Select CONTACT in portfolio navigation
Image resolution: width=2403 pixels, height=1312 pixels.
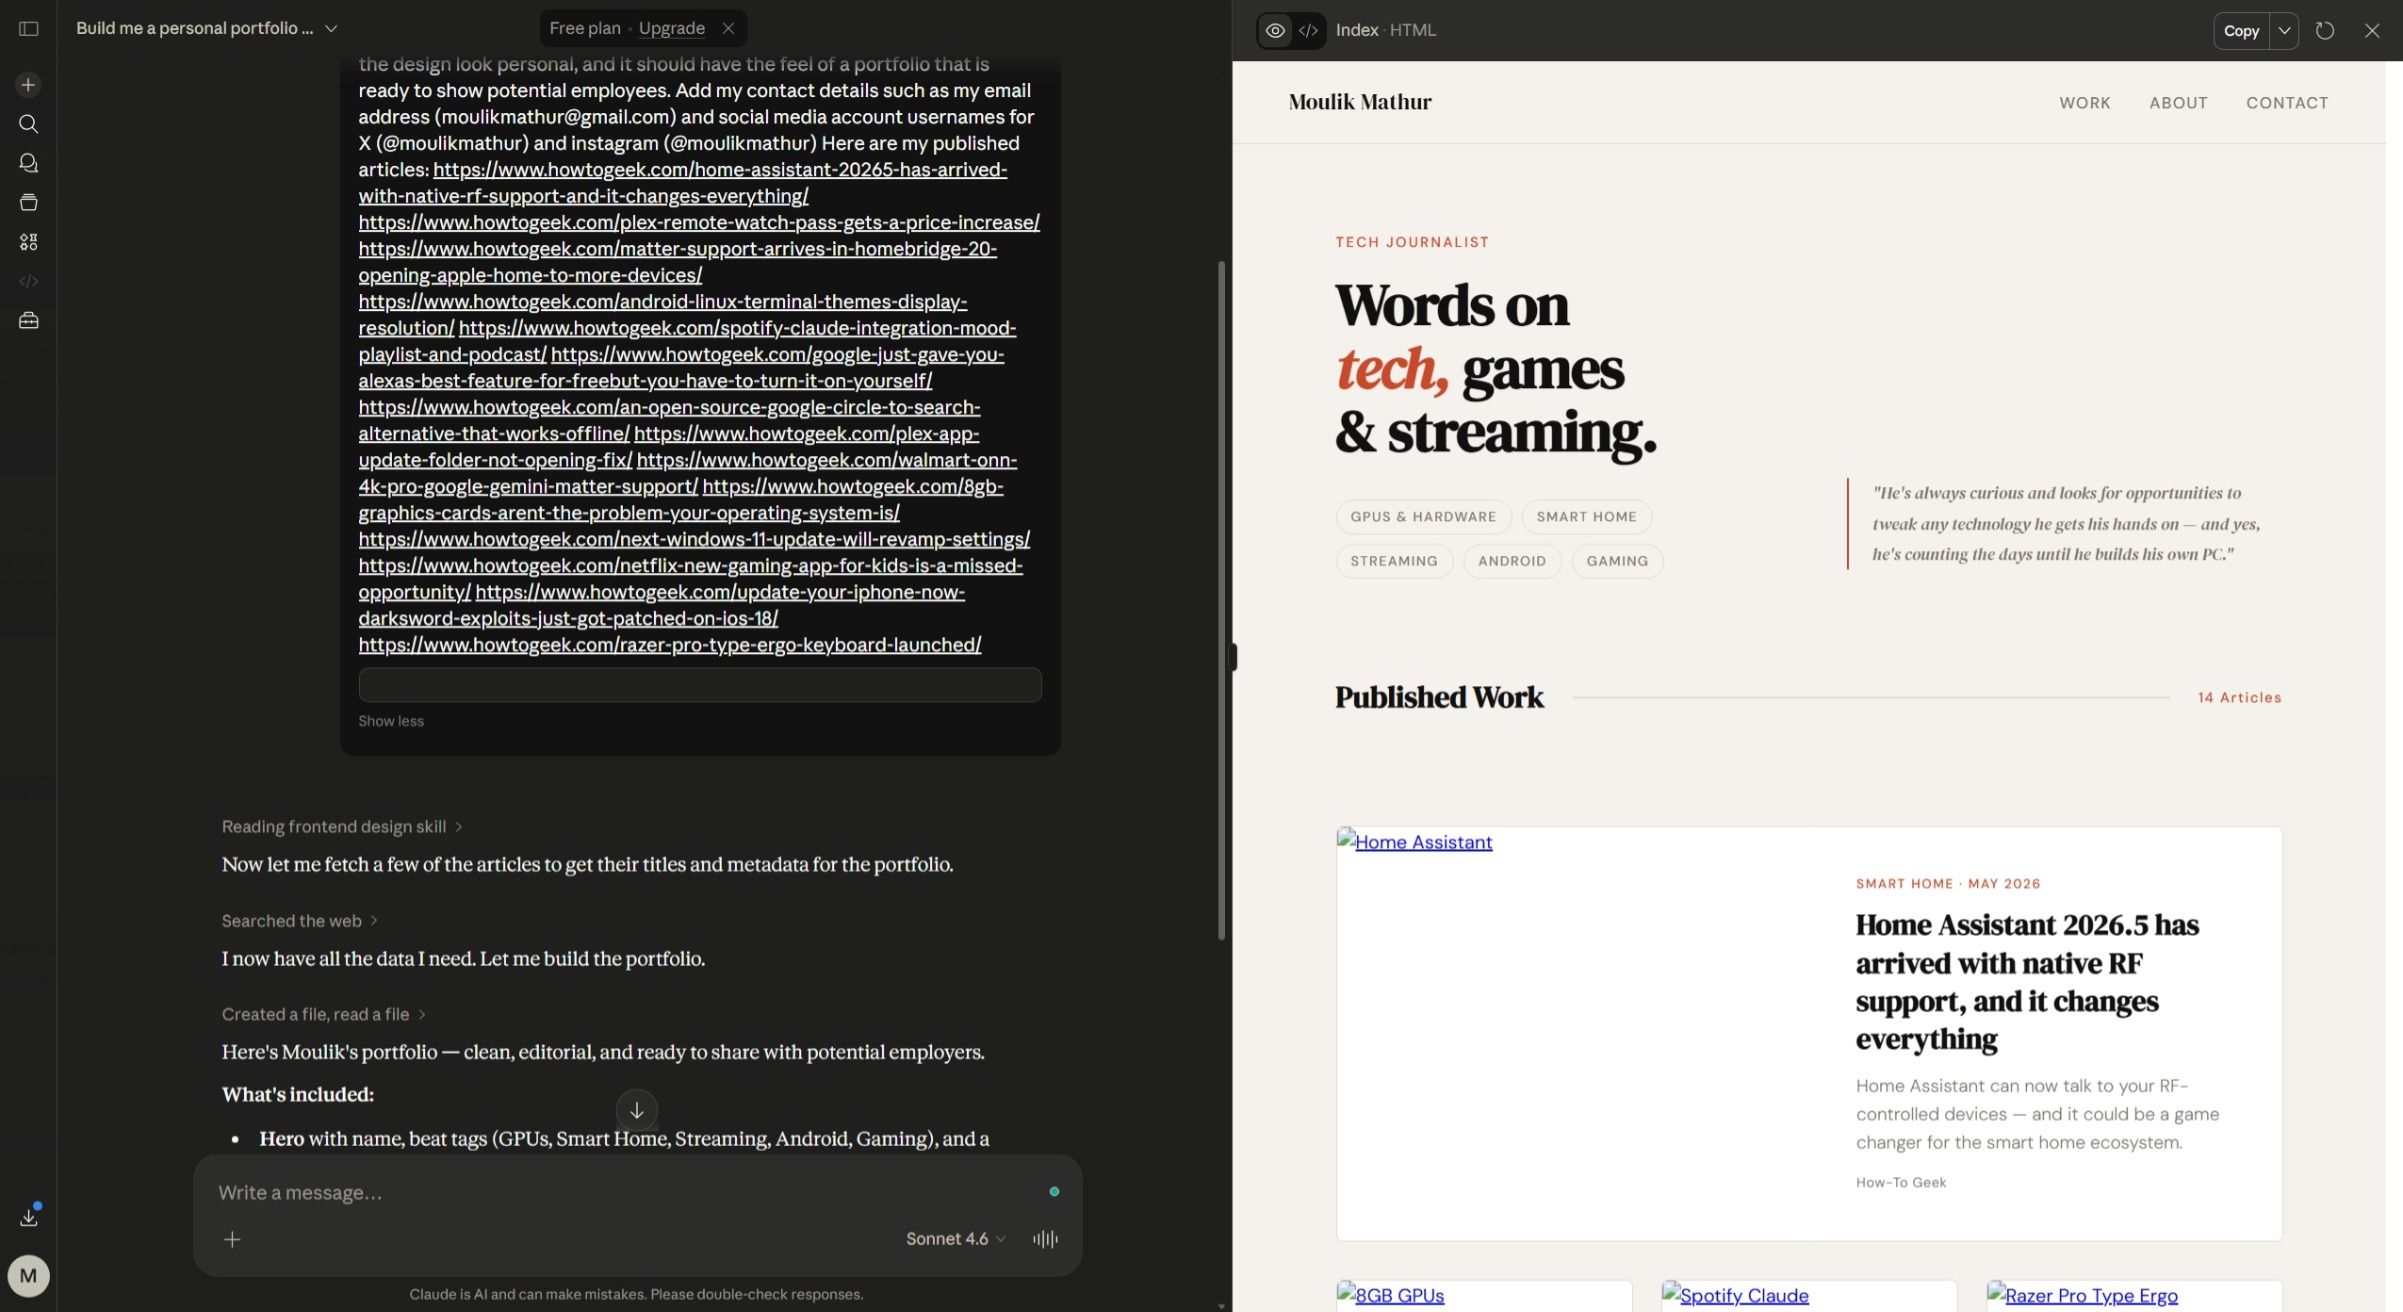click(x=2287, y=102)
